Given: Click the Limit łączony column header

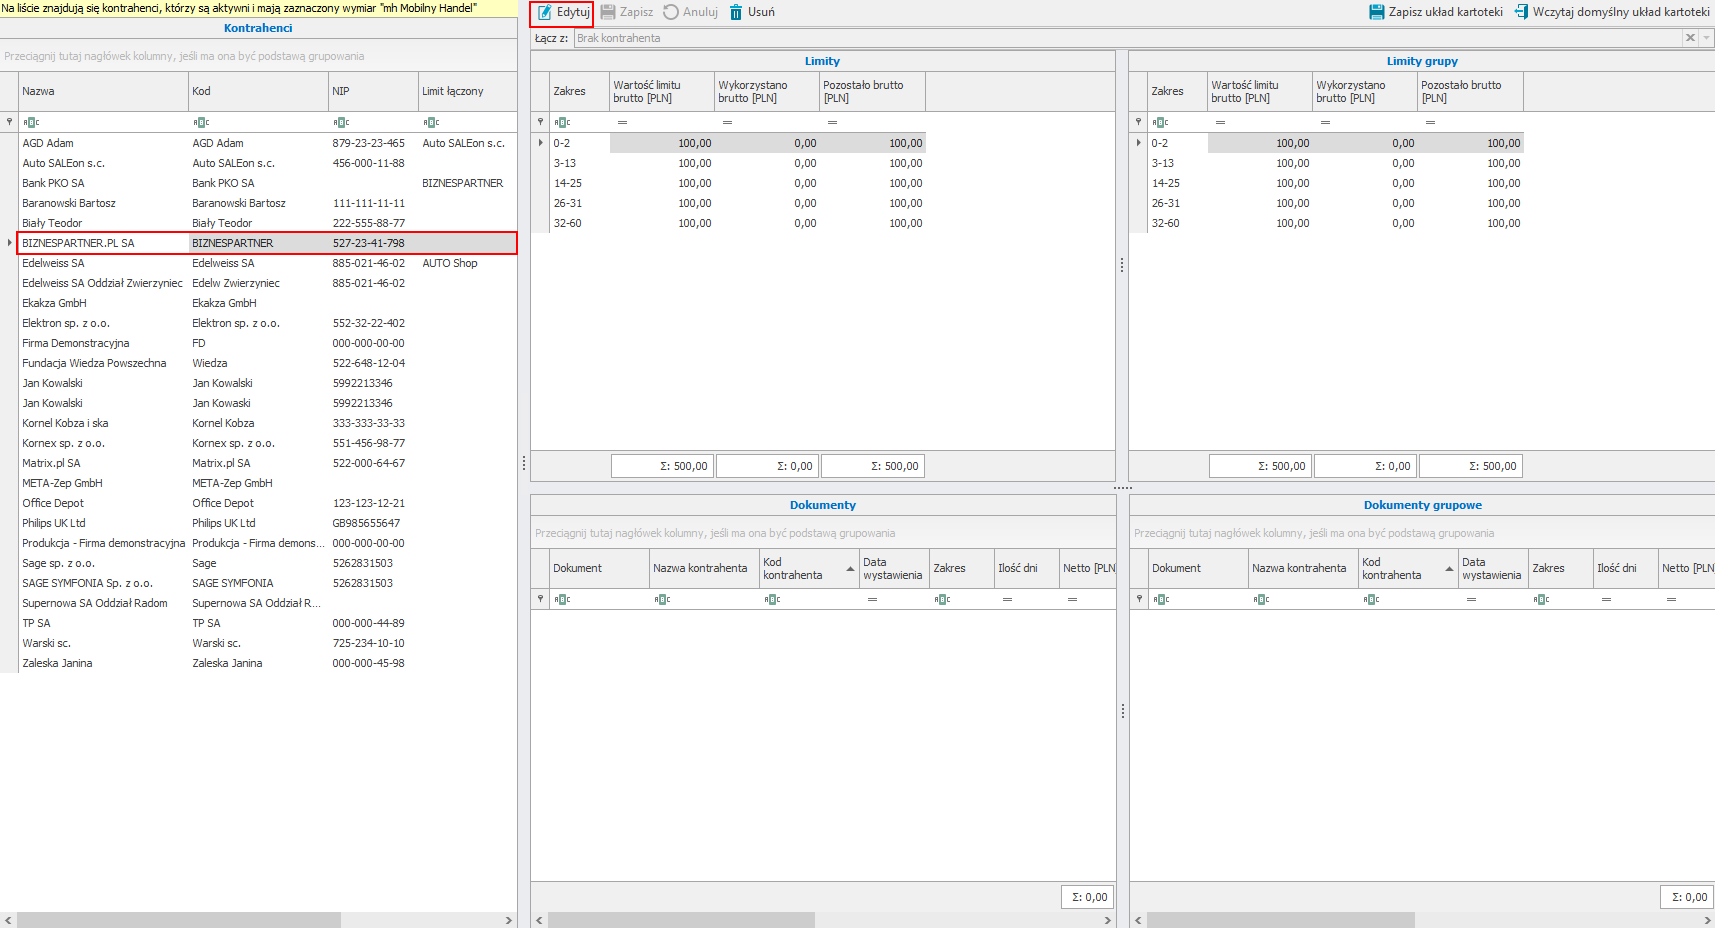Looking at the screenshot, I should pyautogui.click(x=466, y=91).
